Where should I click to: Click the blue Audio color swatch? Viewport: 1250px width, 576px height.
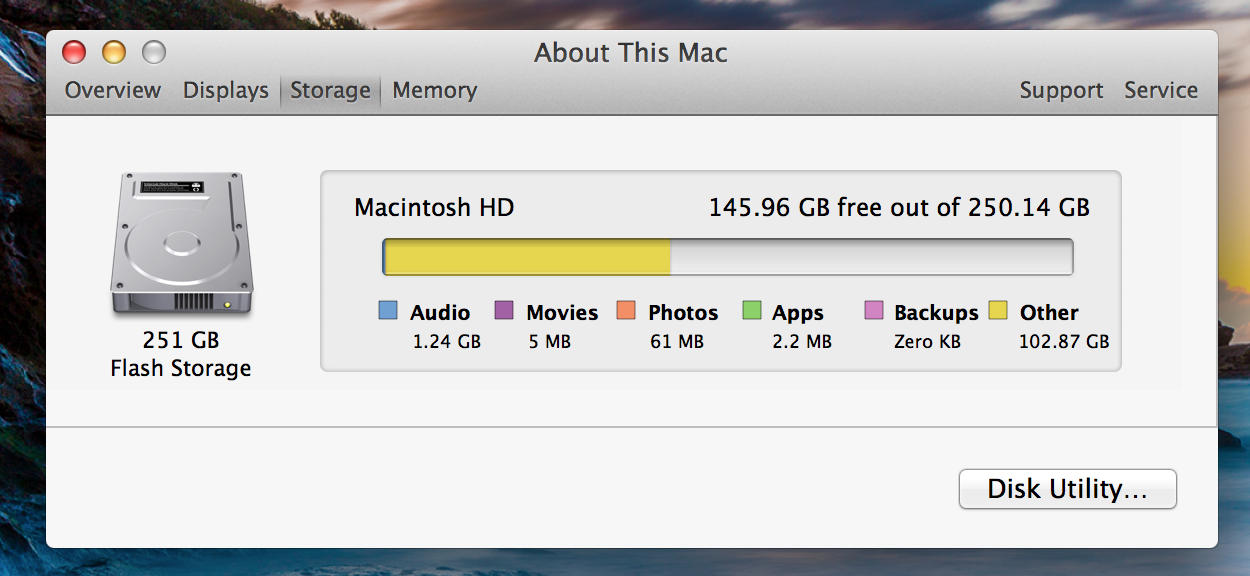point(388,310)
